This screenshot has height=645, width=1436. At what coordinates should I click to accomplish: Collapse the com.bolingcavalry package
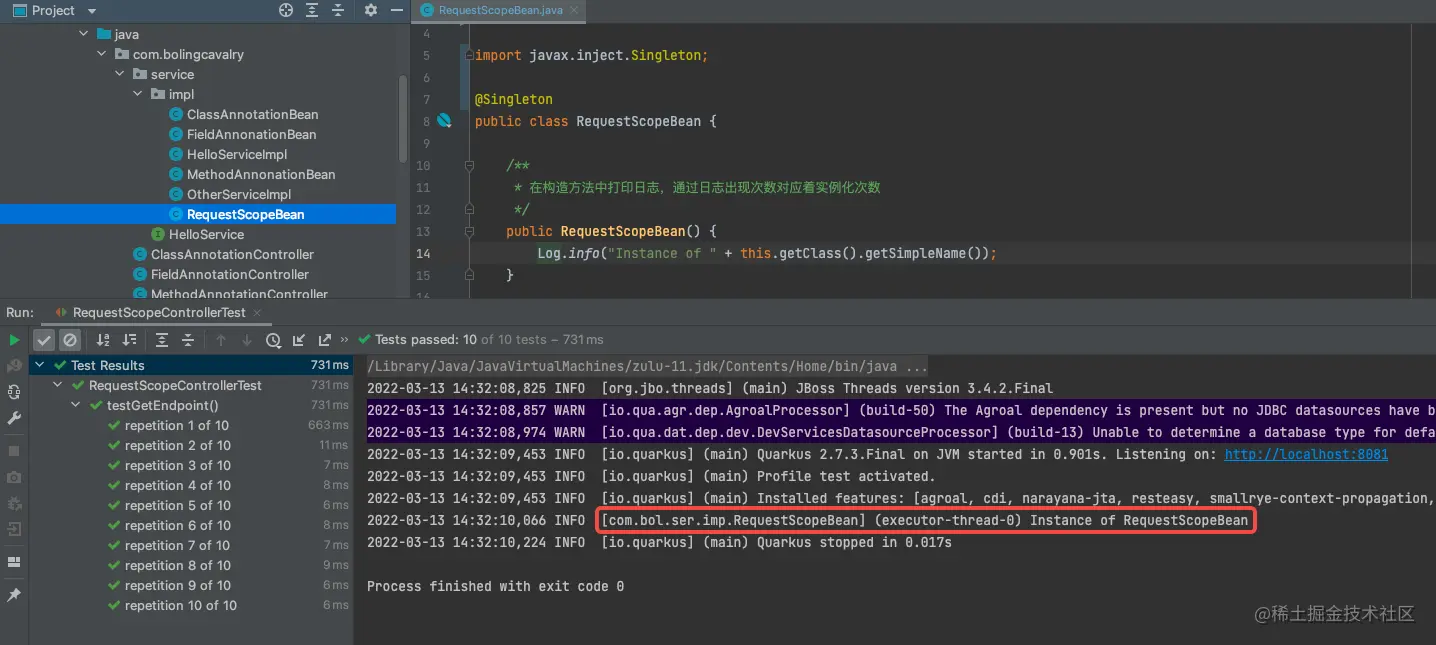[x=102, y=54]
